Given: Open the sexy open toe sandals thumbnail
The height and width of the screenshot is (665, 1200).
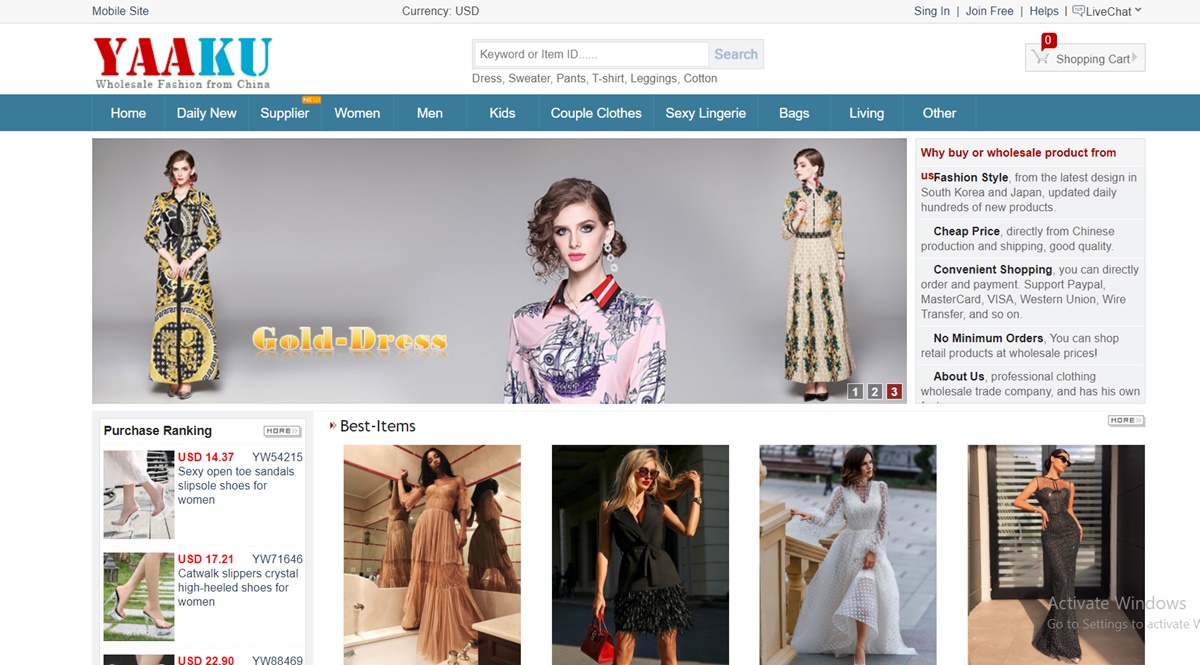Looking at the screenshot, I should [139, 494].
